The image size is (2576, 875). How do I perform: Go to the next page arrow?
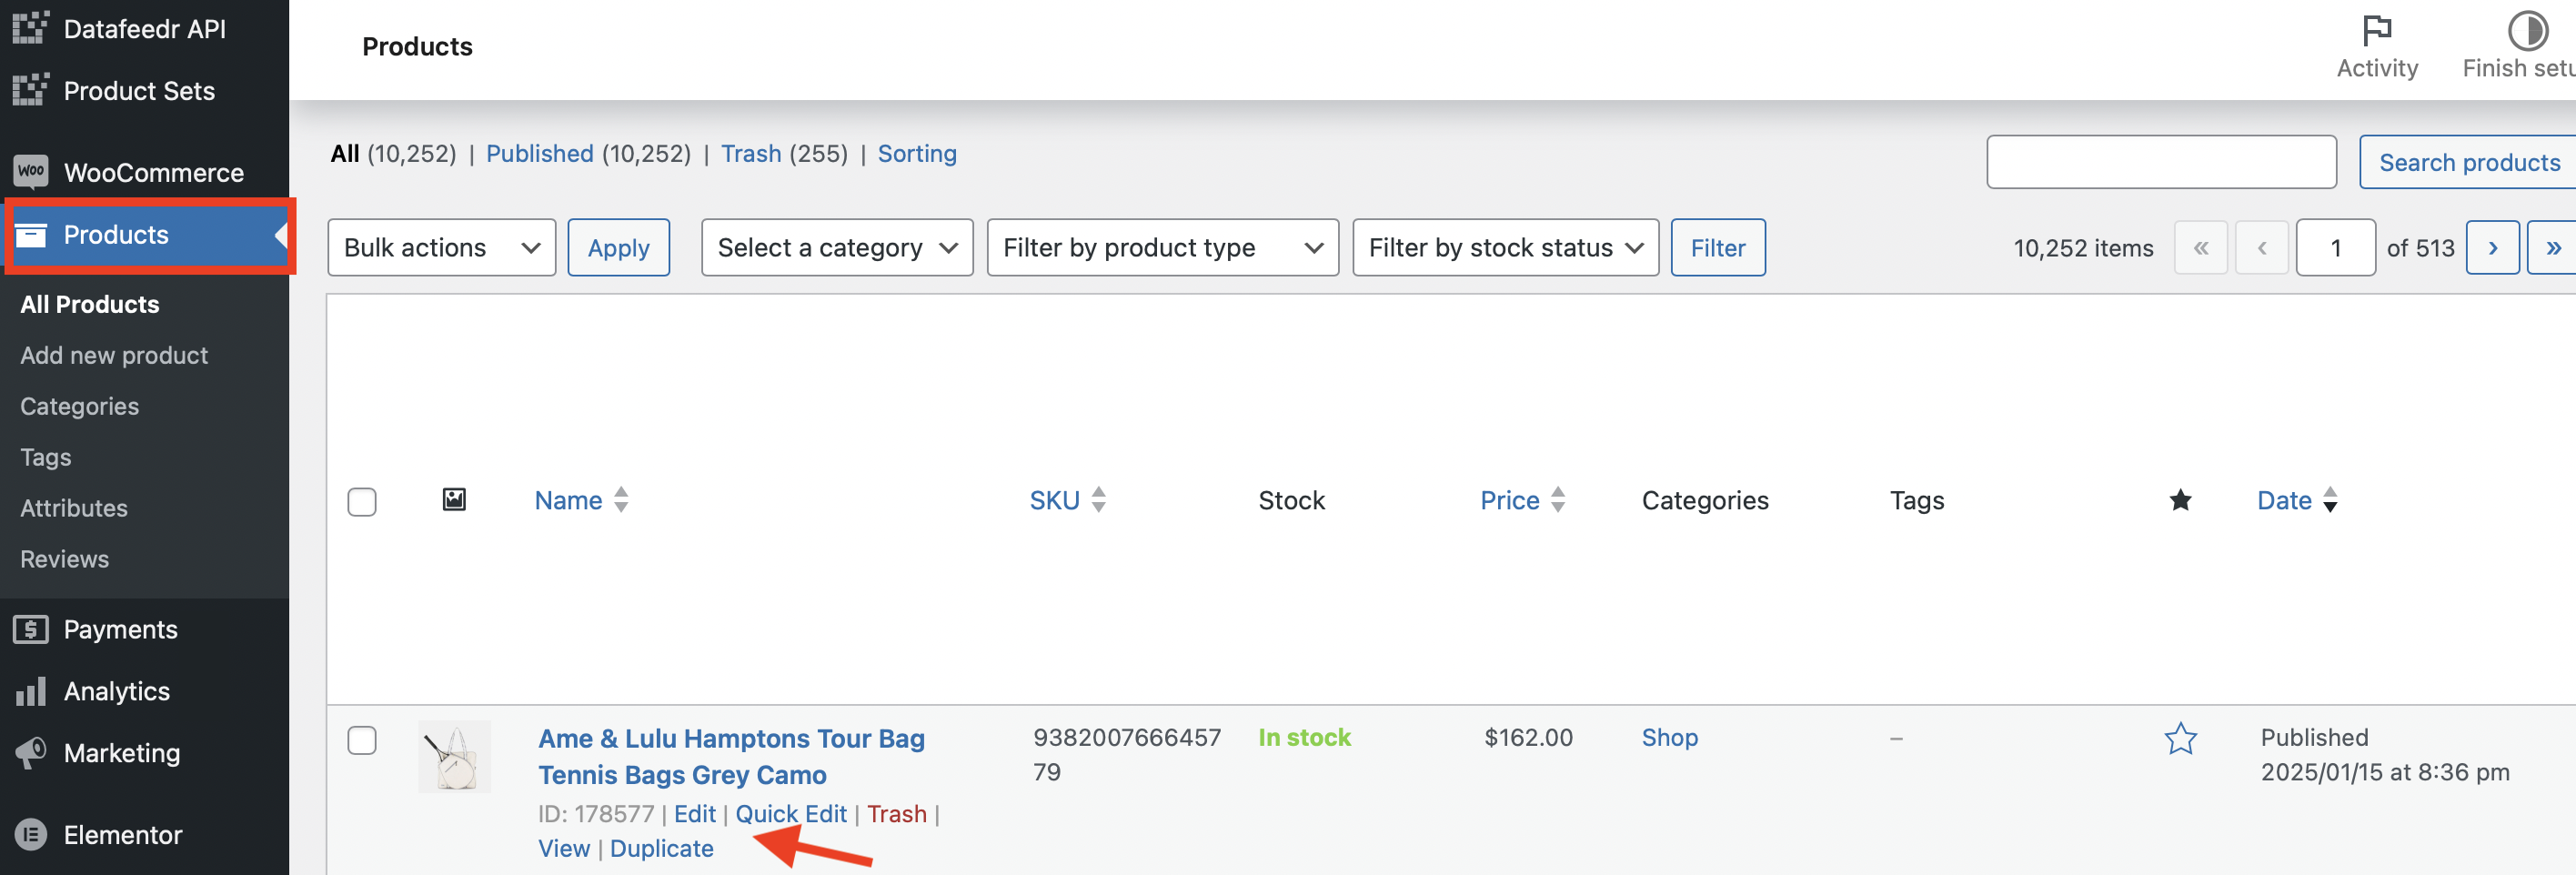click(x=2492, y=247)
